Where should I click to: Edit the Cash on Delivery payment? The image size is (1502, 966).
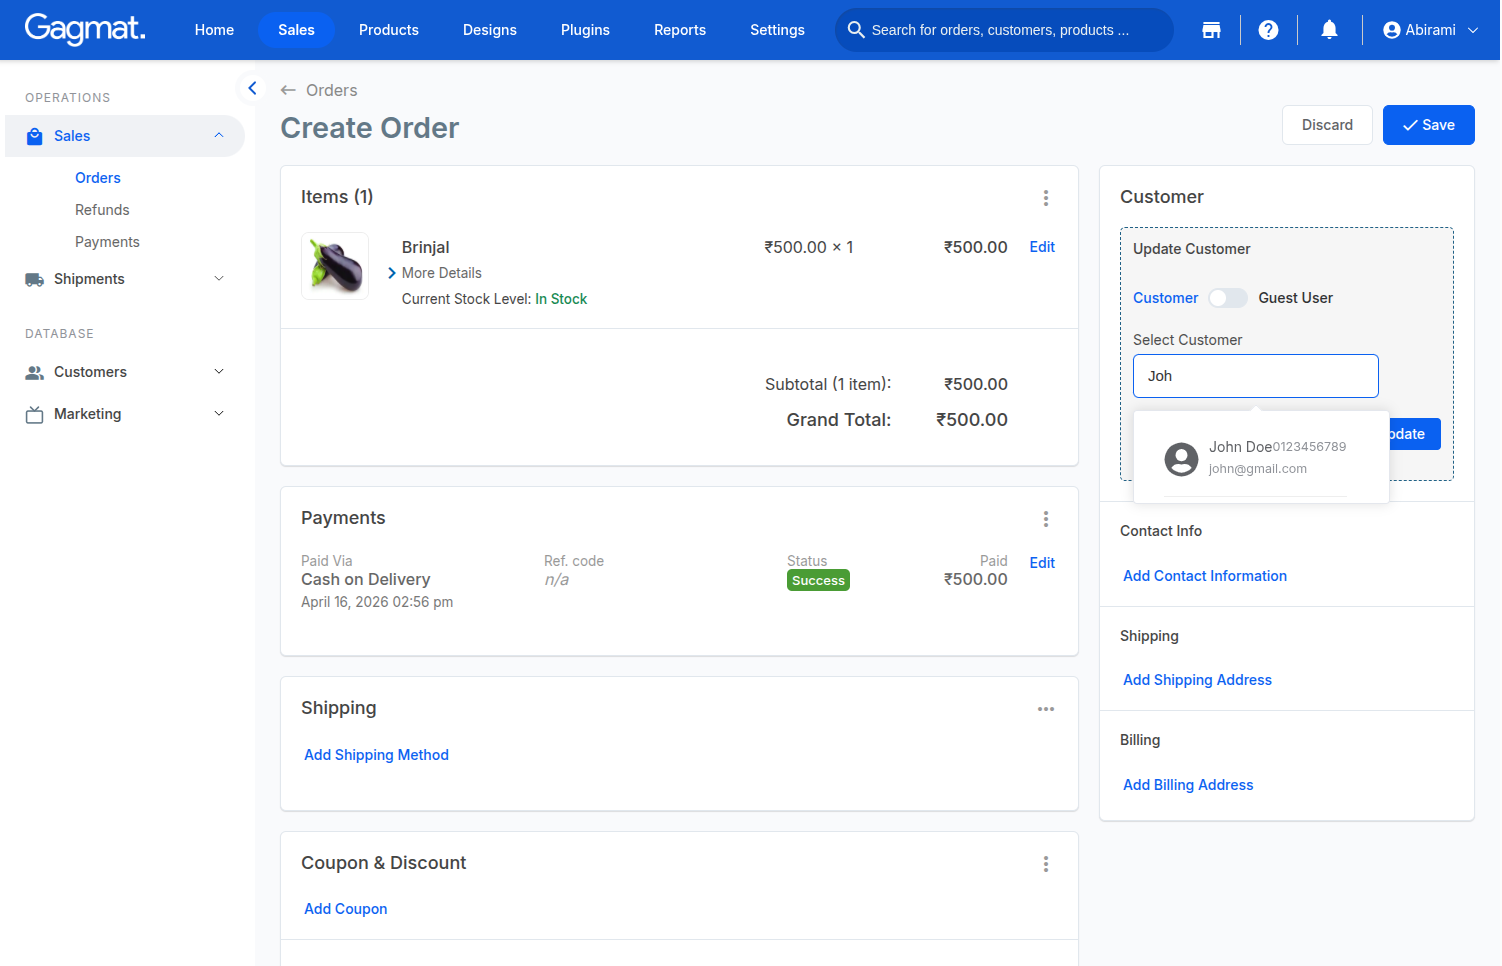[x=1042, y=563]
